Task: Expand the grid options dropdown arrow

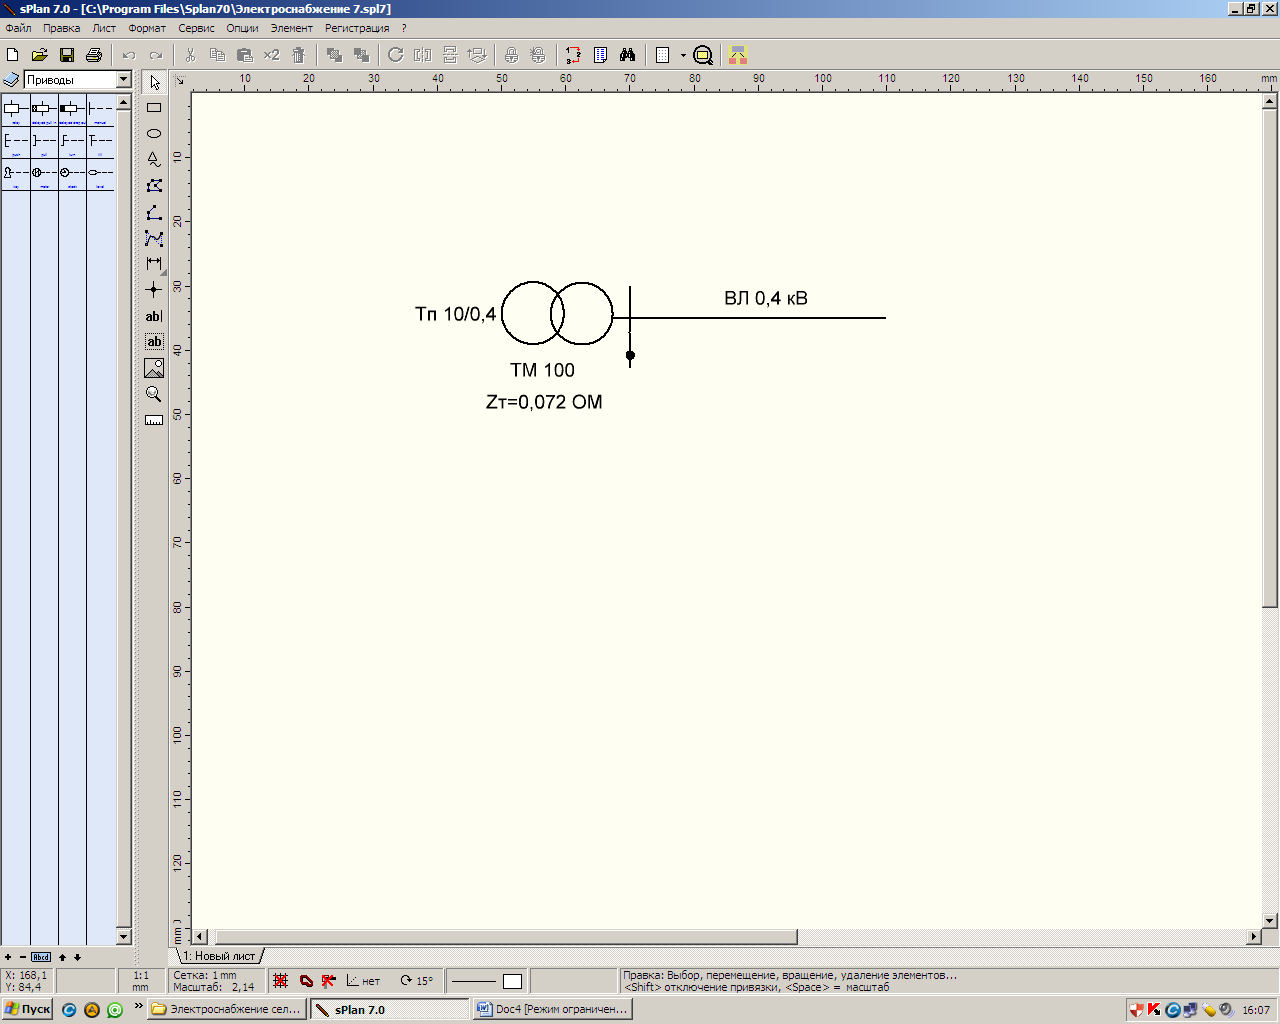Action: point(683,56)
